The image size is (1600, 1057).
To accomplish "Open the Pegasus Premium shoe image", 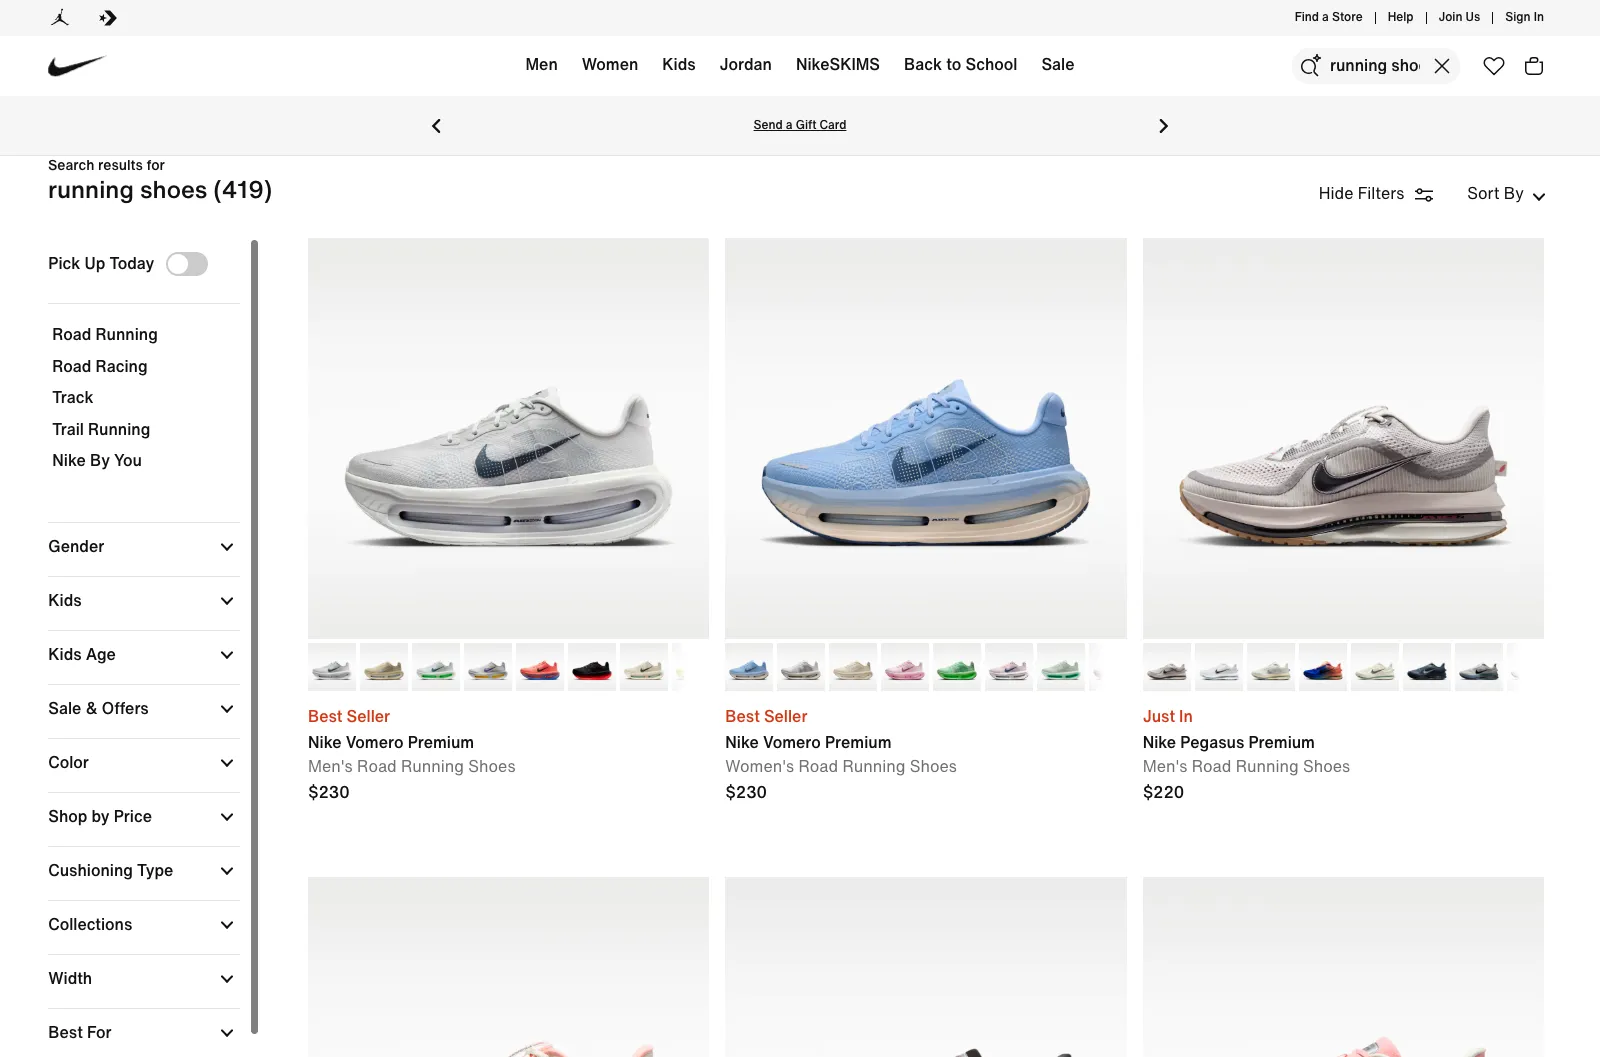I will [x=1343, y=438].
